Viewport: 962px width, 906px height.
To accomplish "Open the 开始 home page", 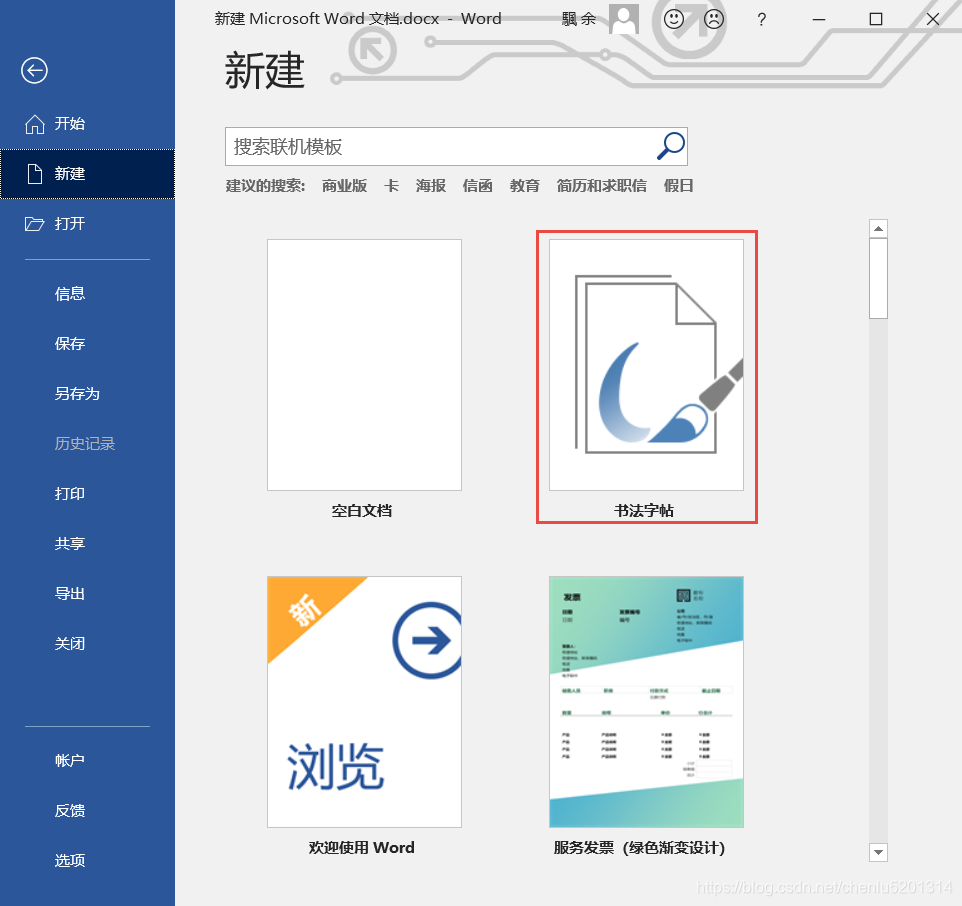I will (87, 124).
